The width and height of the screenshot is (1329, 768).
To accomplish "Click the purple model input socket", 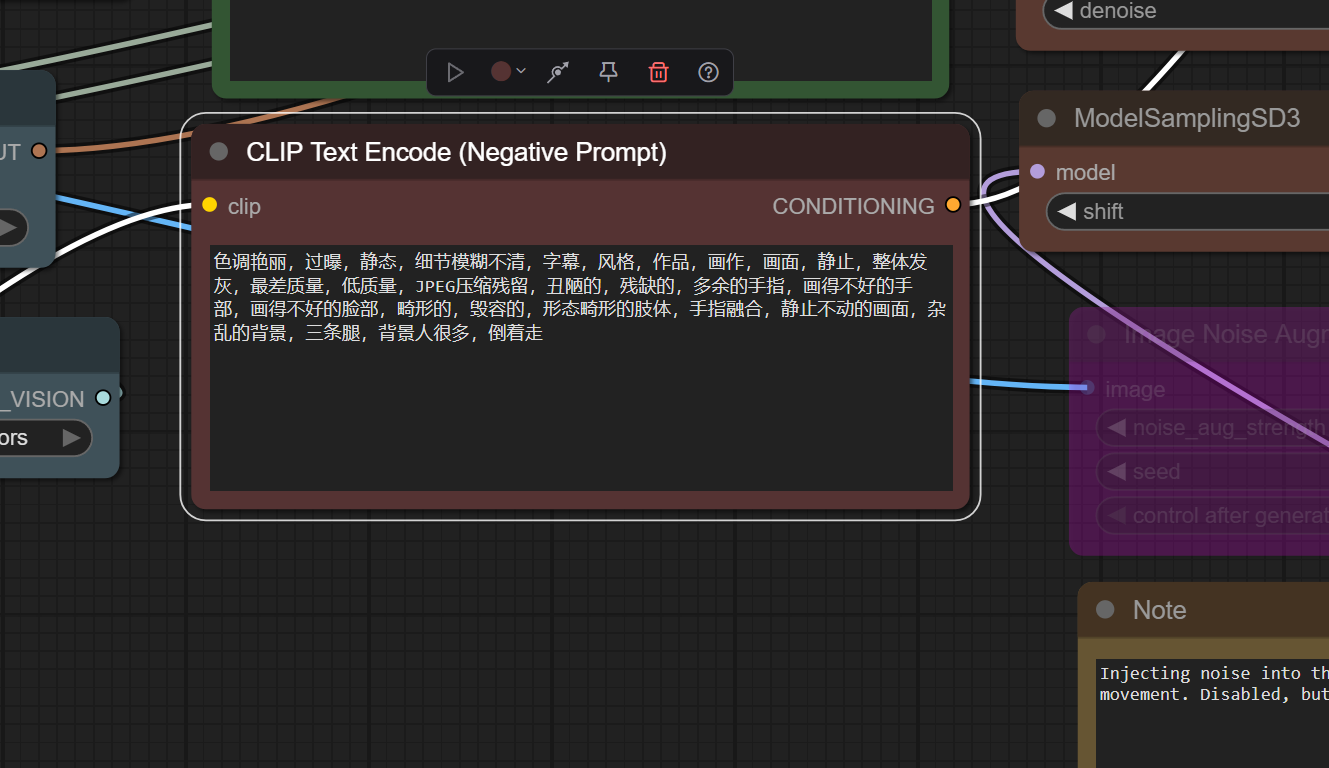I will coord(1037,172).
